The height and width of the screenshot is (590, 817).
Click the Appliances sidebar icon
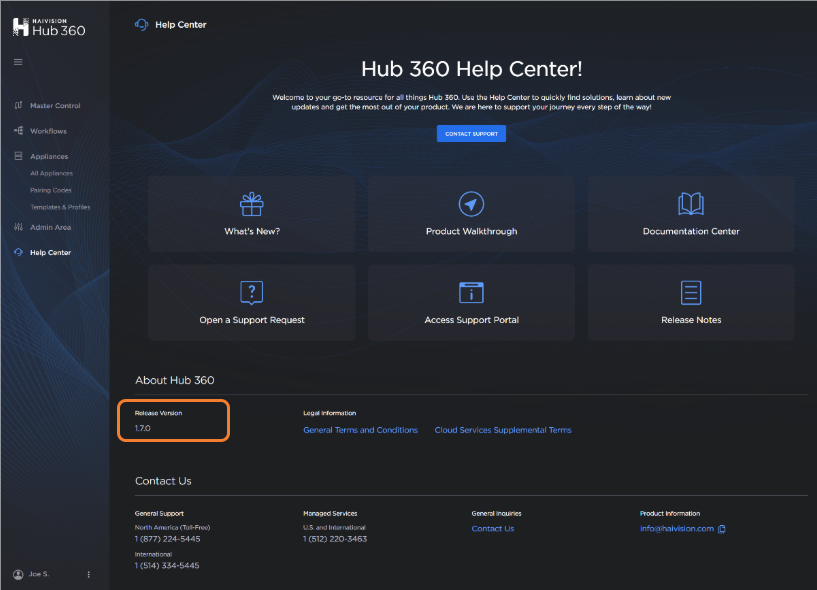[18, 156]
